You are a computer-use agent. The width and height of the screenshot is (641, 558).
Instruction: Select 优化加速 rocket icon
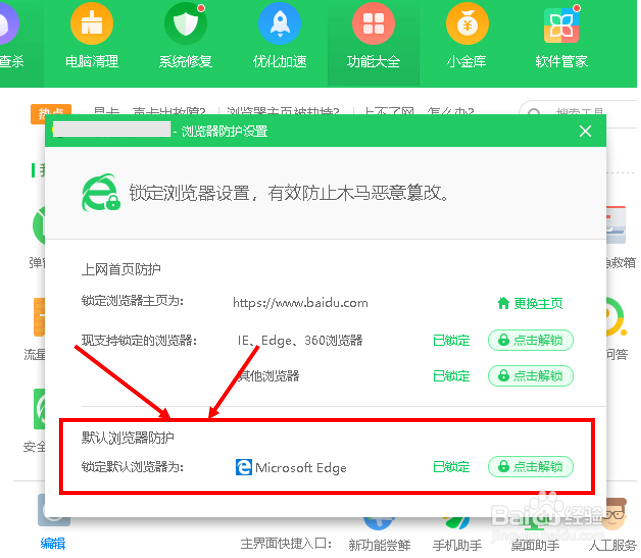point(280,23)
